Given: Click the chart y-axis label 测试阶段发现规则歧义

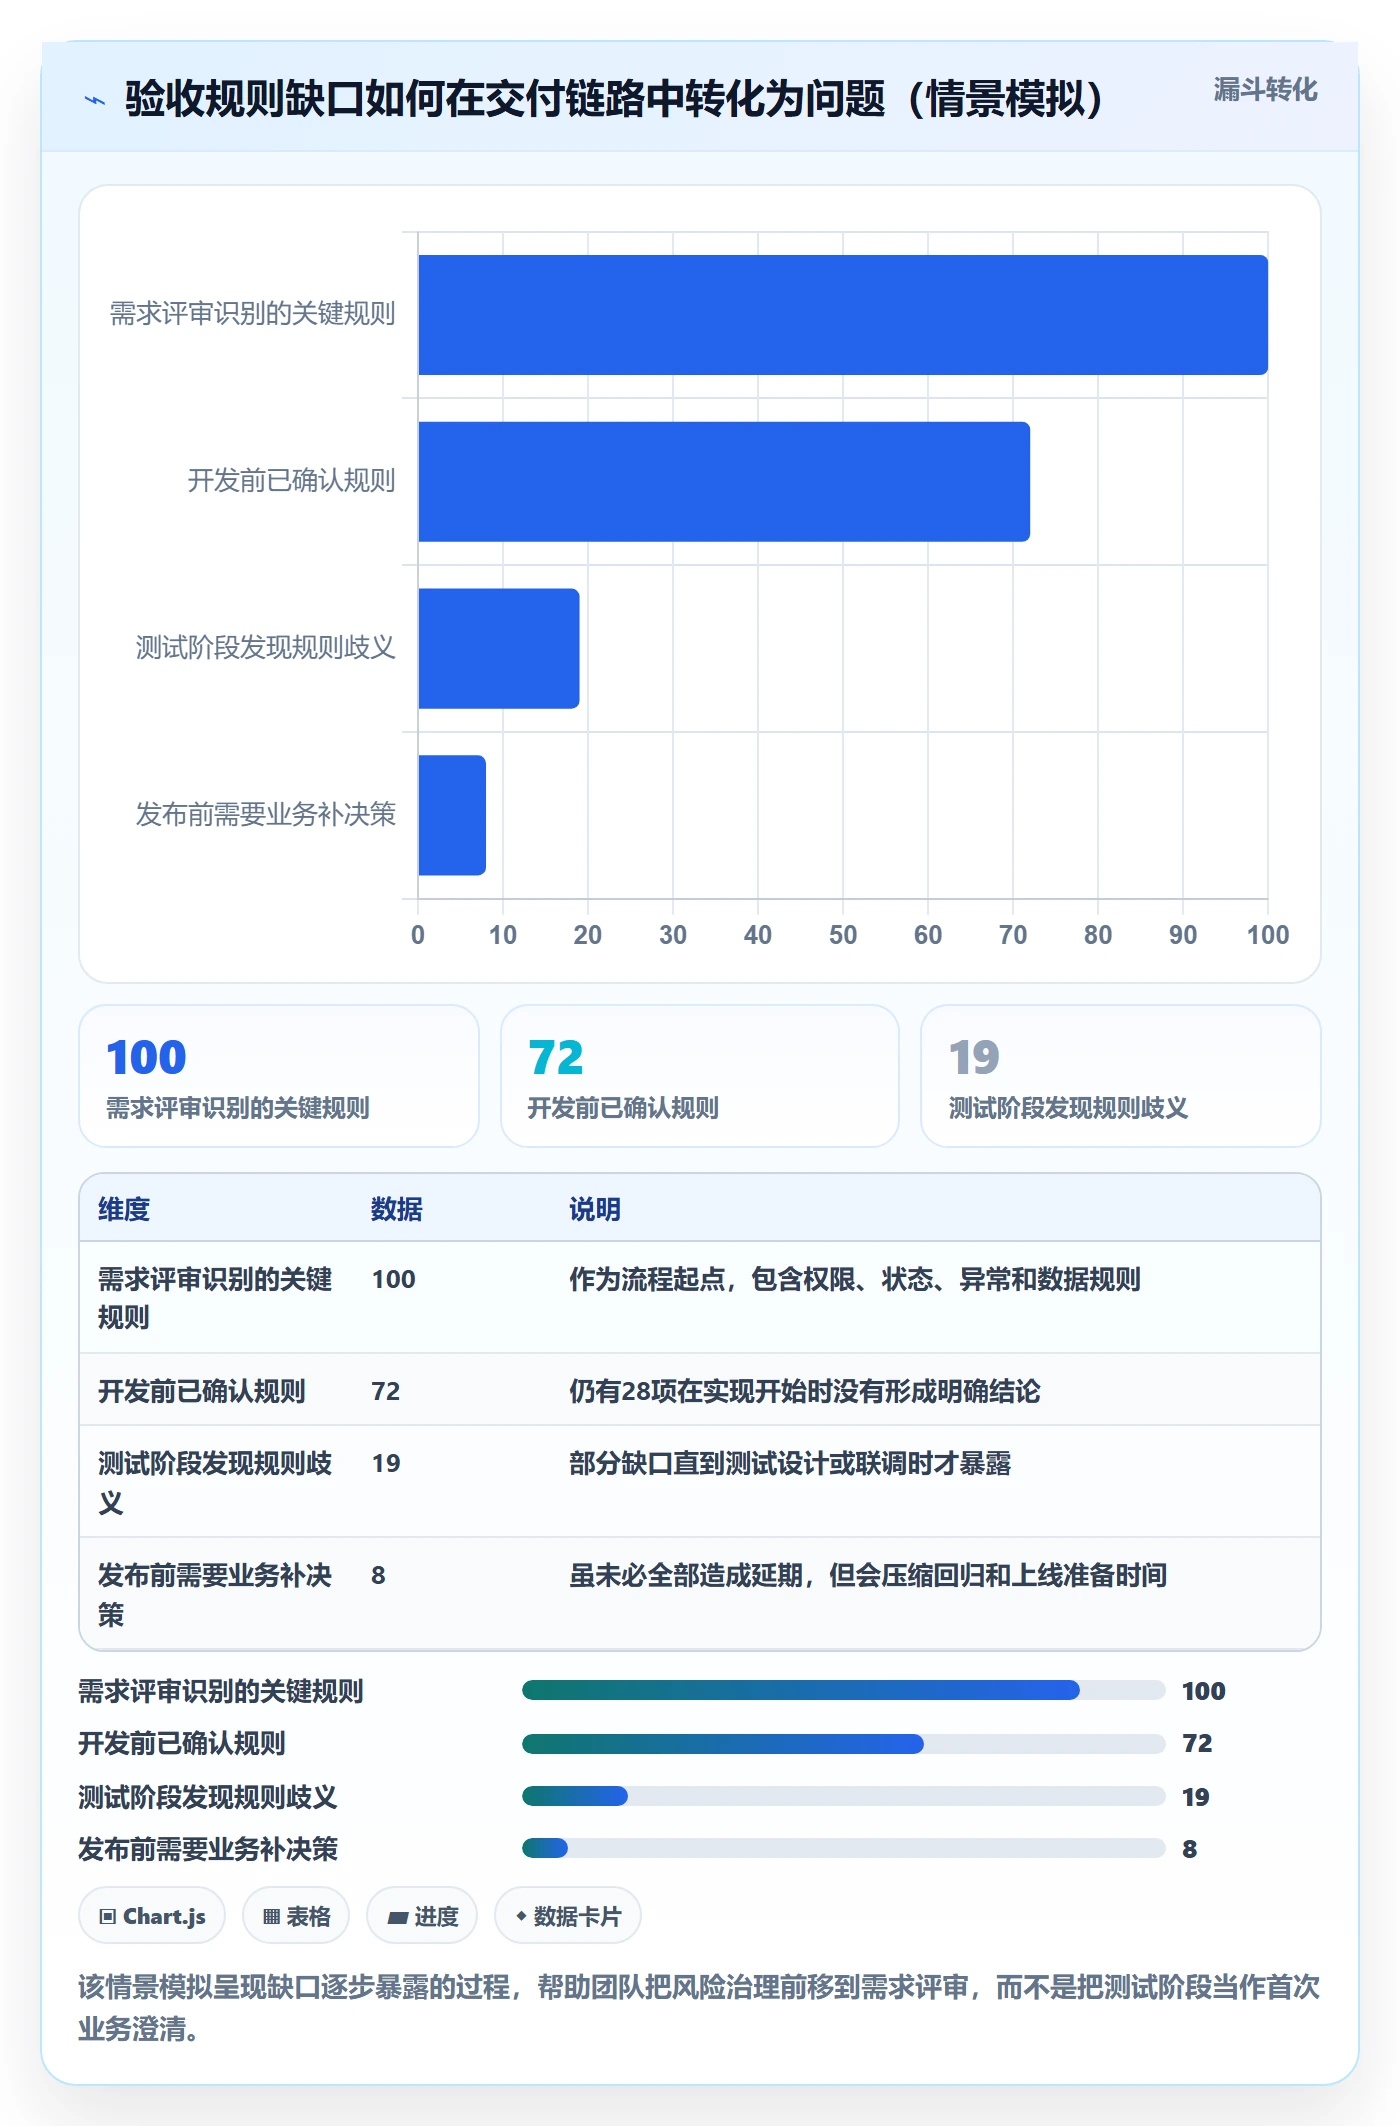Looking at the screenshot, I should 266,648.
